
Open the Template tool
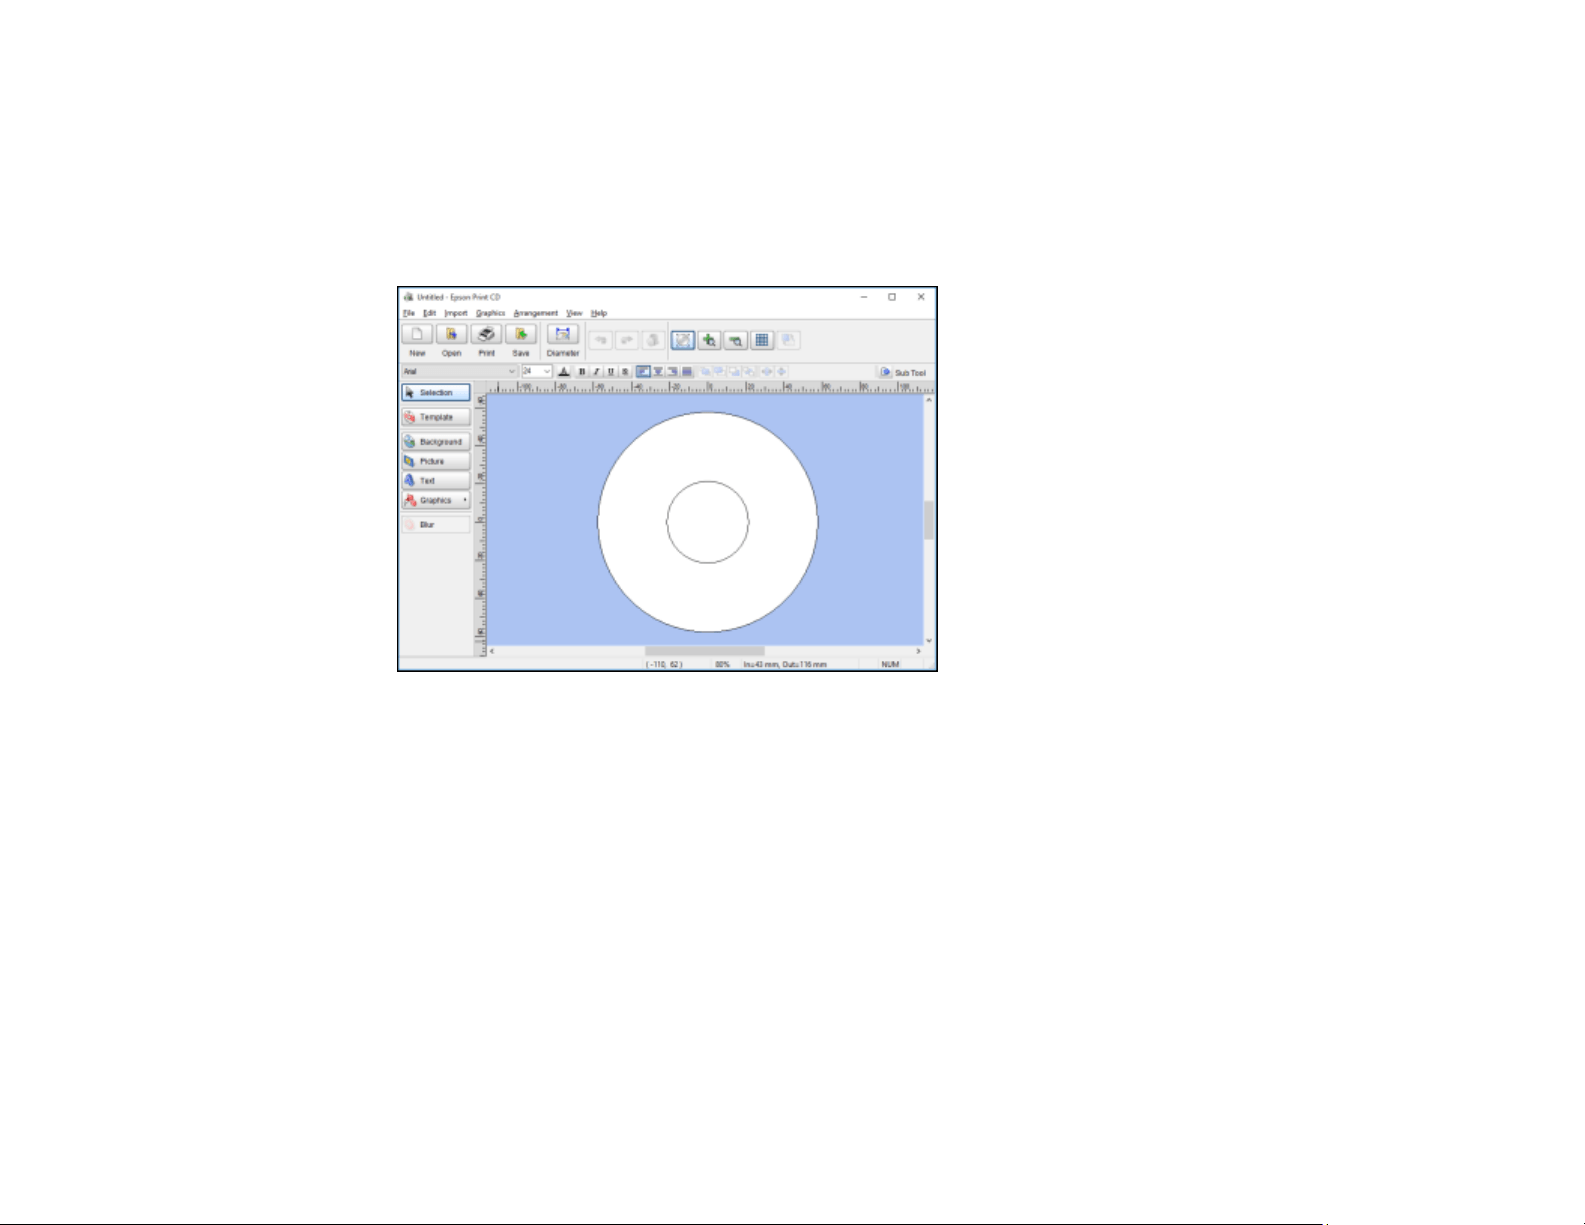(436, 417)
